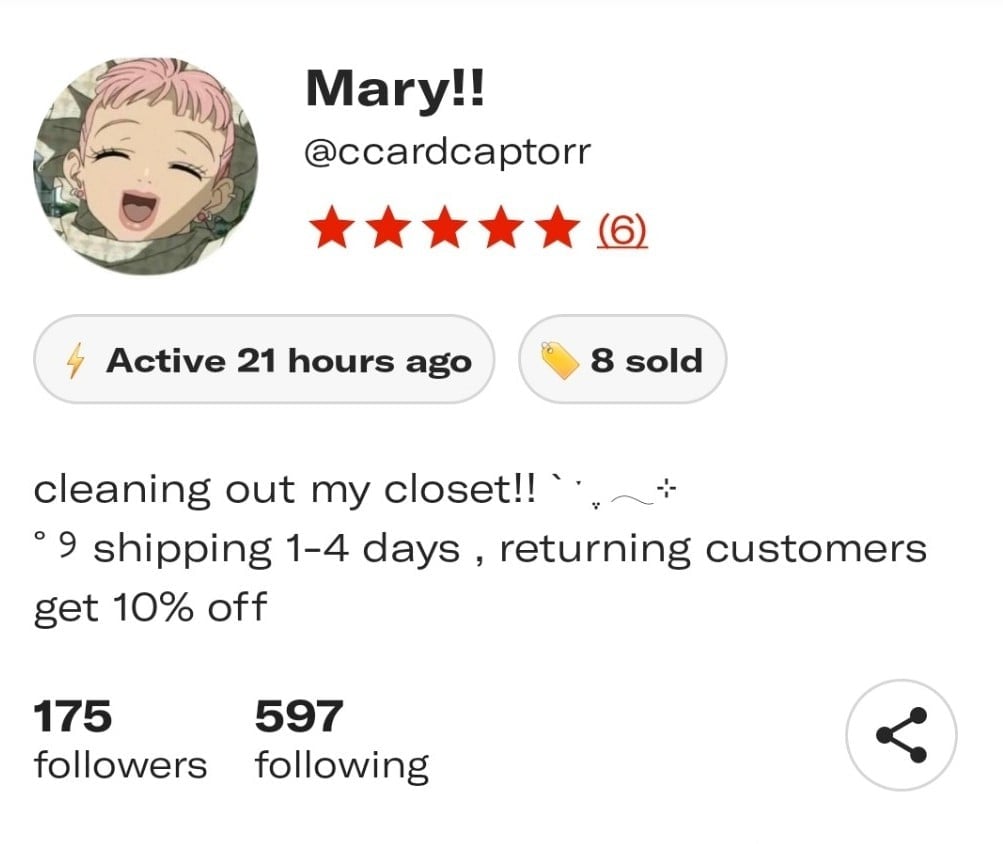Click the following label
Image resolution: width=1003 pixels, height=844 pixels.
[342, 766]
